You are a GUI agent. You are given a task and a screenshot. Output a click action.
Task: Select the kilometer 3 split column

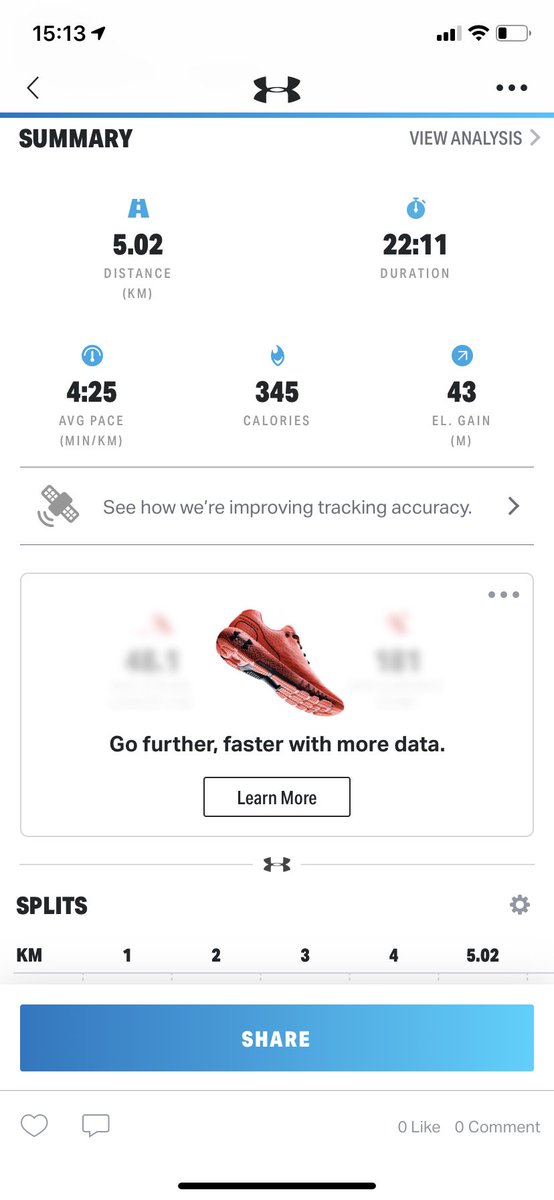pyautogui.click(x=305, y=955)
